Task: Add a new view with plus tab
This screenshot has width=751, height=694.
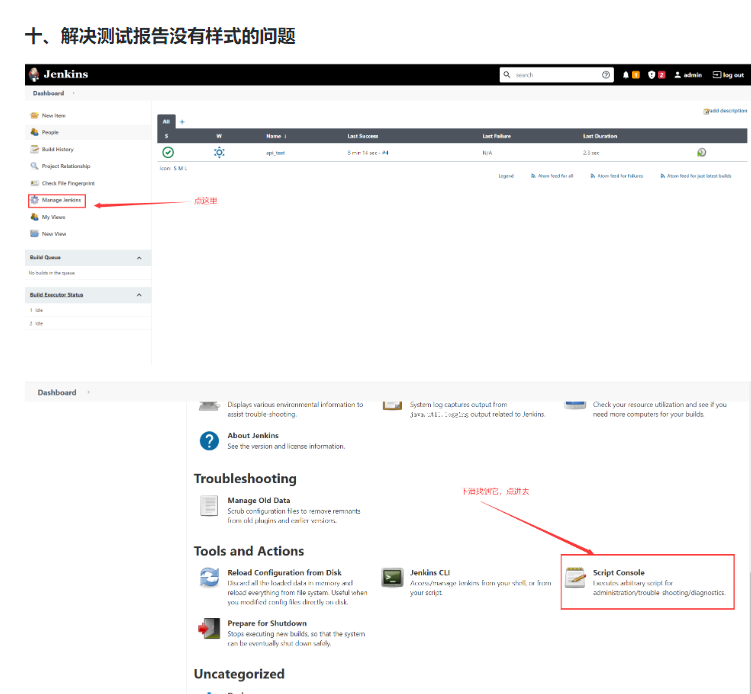Action: point(182,122)
